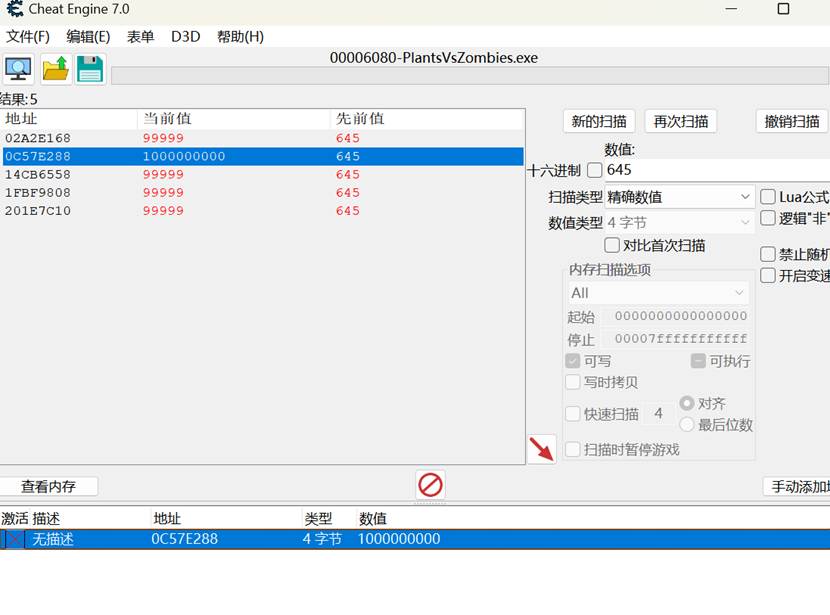Enable the 对比首次扫描 checkbox
The width and height of the screenshot is (830, 615).
(612, 245)
